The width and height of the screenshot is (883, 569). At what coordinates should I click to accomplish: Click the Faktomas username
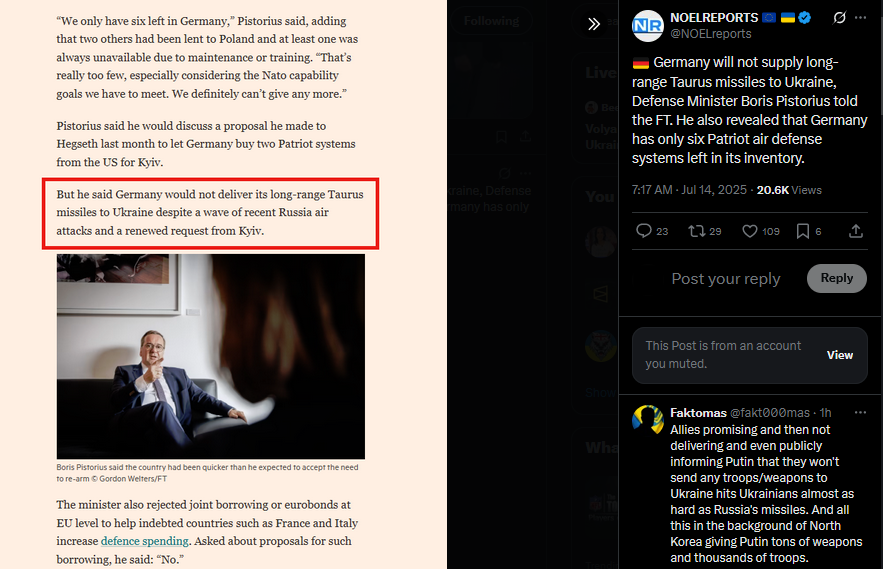tap(698, 413)
